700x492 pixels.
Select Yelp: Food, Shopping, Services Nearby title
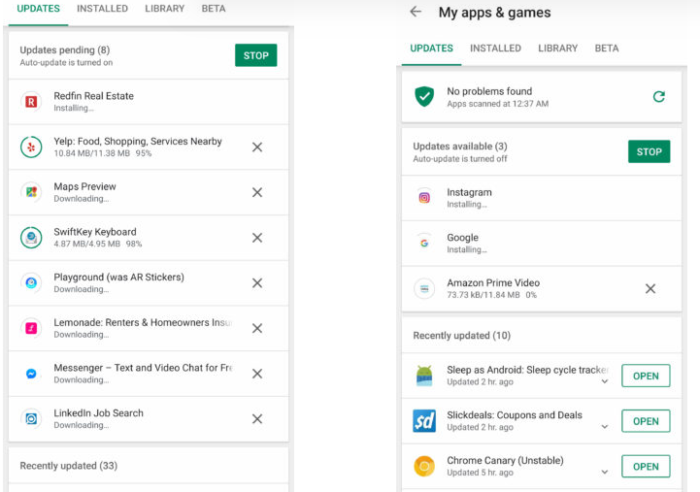pyautogui.click(x=138, y=142)
